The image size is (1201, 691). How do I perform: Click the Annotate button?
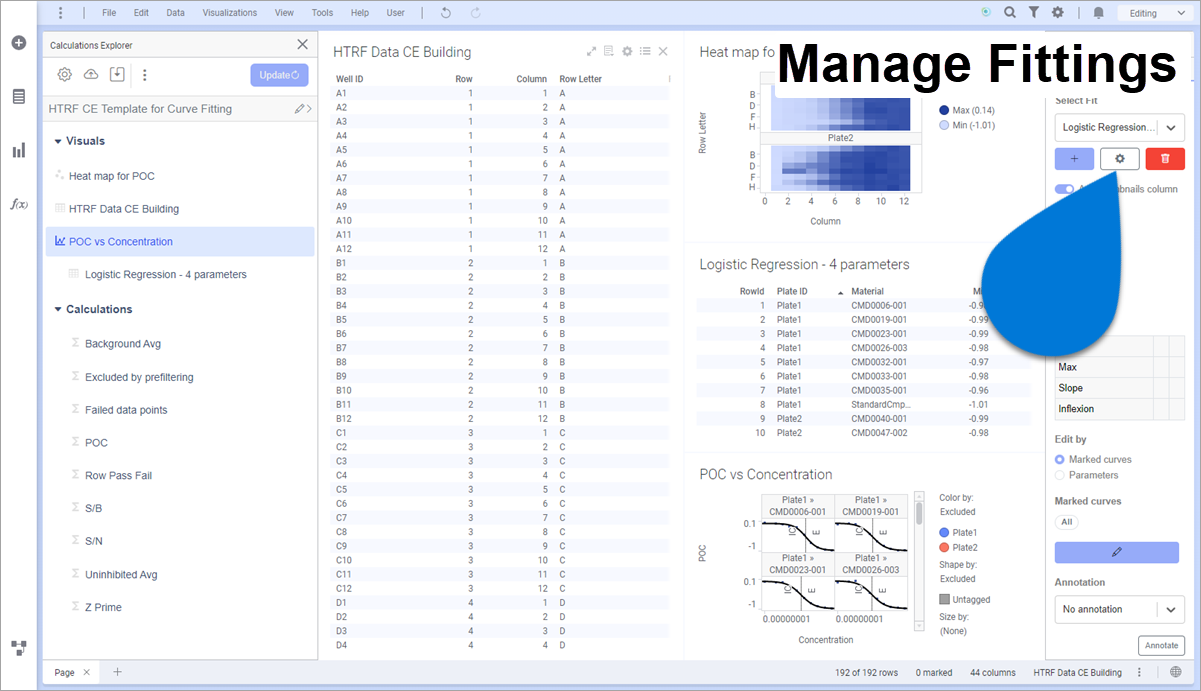click(x=1161, y=645)
